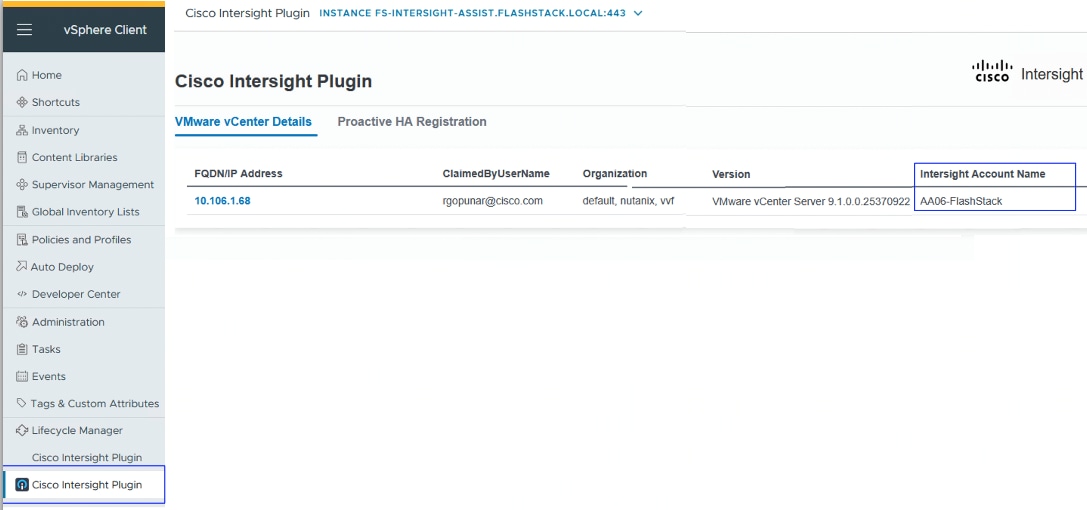This screenshot has height=510, width=1087.
Task: Open Events page
Action: 49,376
